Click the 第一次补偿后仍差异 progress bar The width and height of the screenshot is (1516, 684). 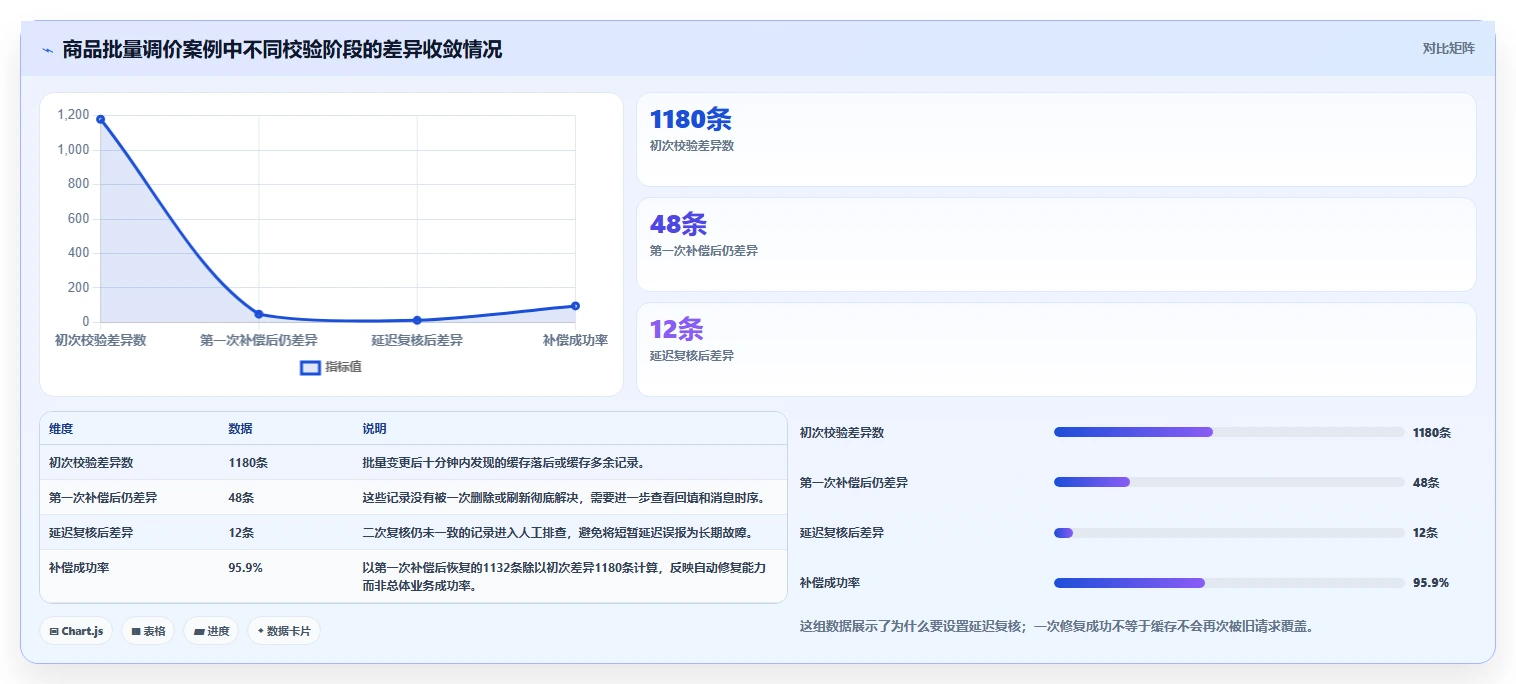click(1229, 482)
